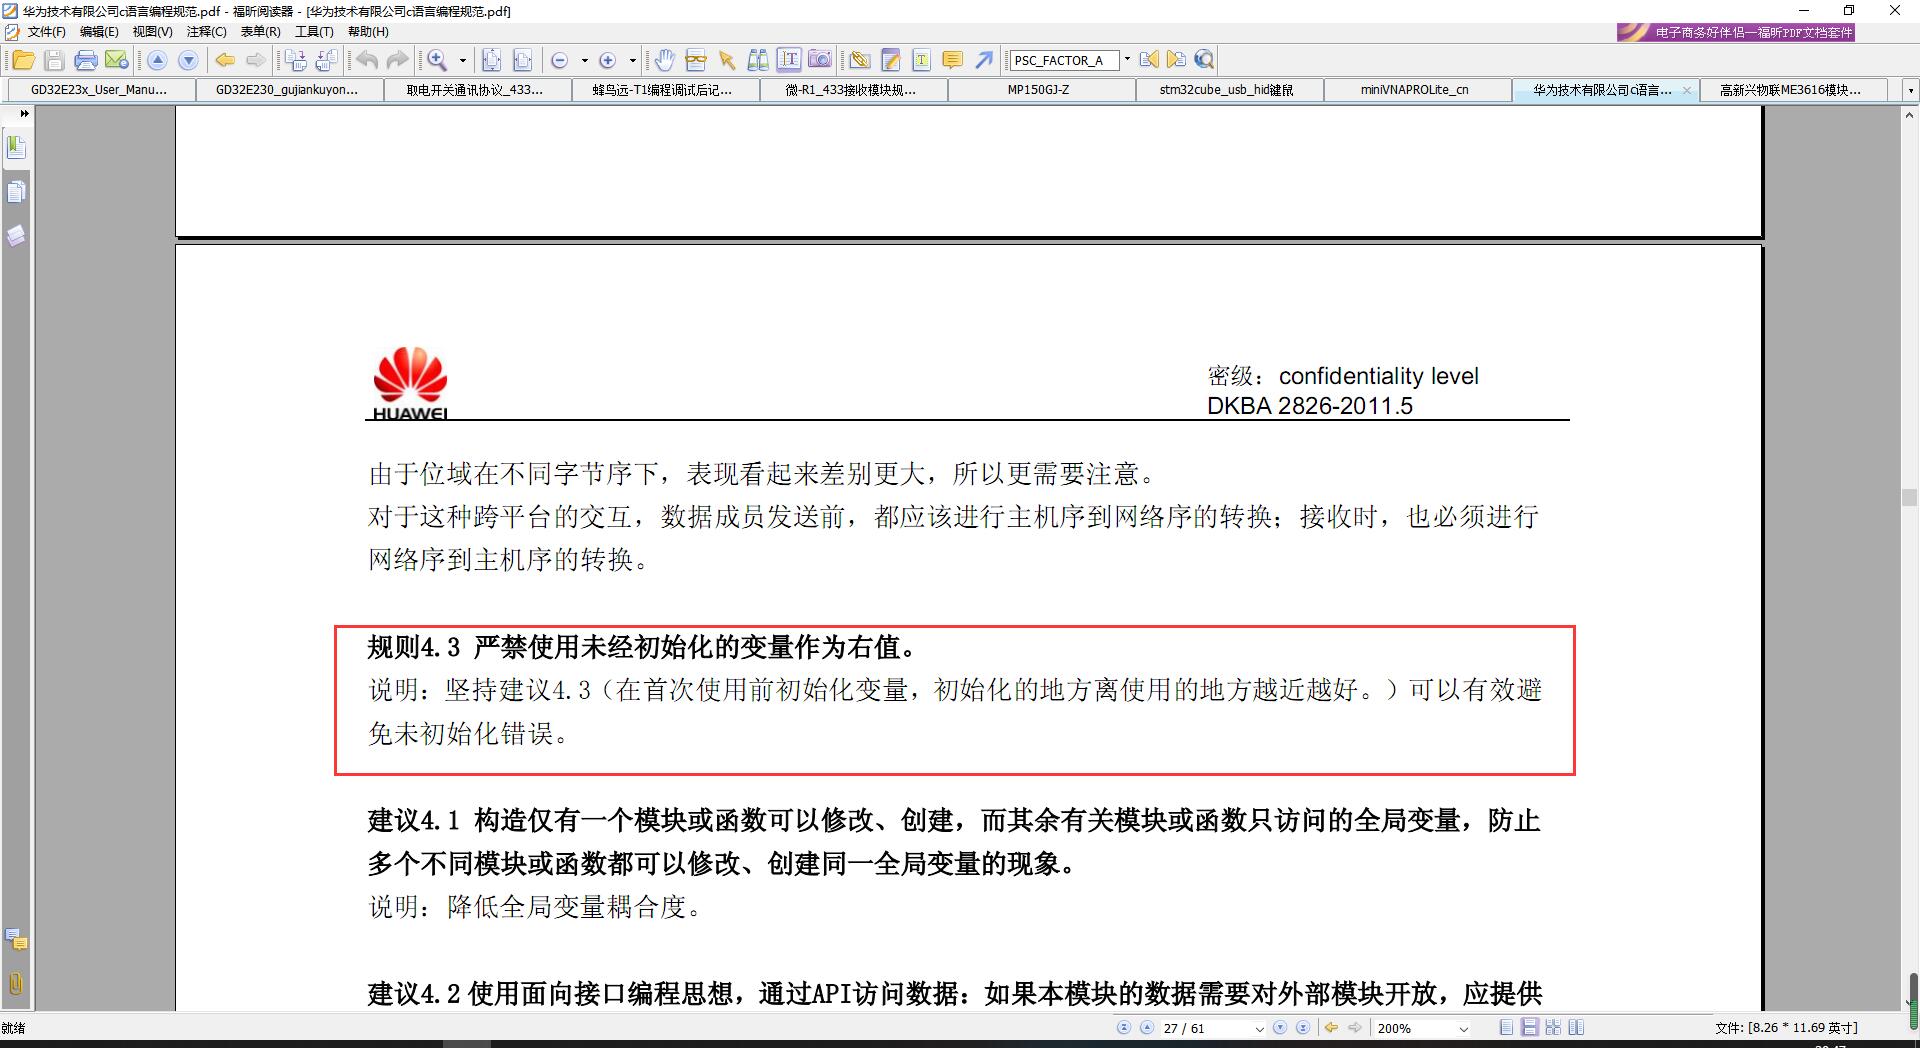Image resolution: width=1920 pixels, height=1048 pixels.
Task: Select the Hand tool
Action: (x=665, y=60)
